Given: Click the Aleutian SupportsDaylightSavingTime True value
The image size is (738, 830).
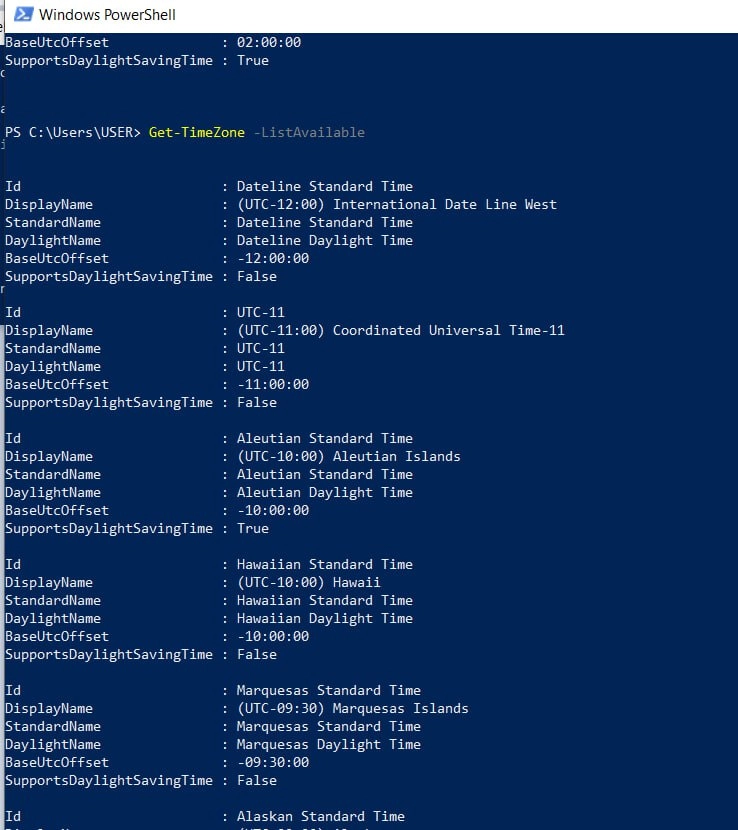Looking at the screenshot, I should pos(252,528).
